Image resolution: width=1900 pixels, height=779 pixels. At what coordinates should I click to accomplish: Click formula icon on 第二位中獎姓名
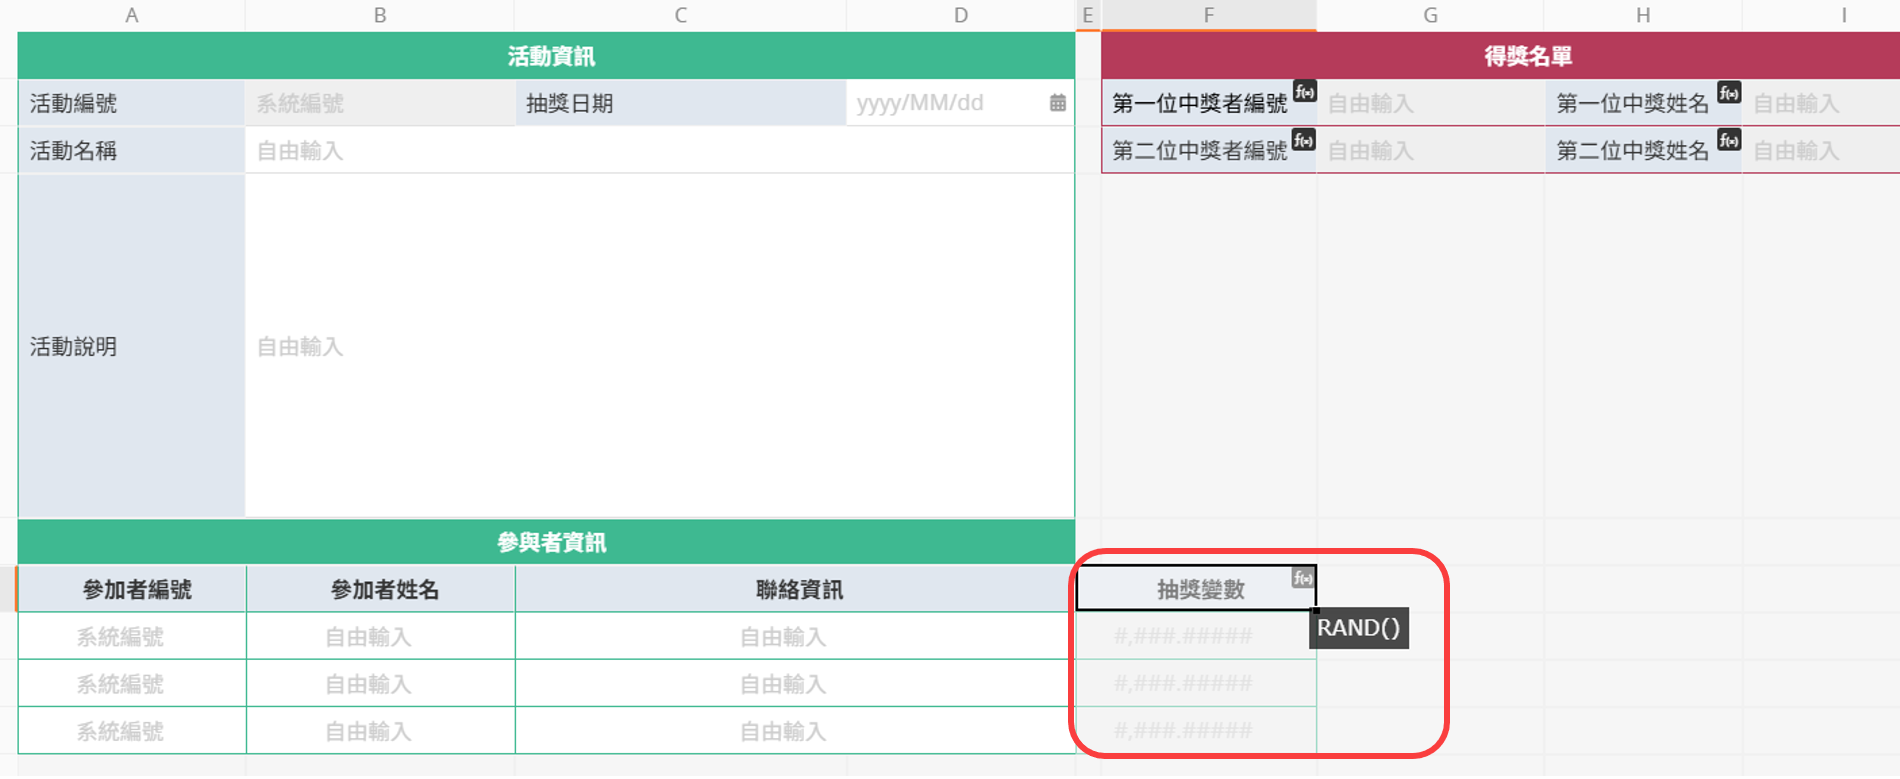(1729, 140)
